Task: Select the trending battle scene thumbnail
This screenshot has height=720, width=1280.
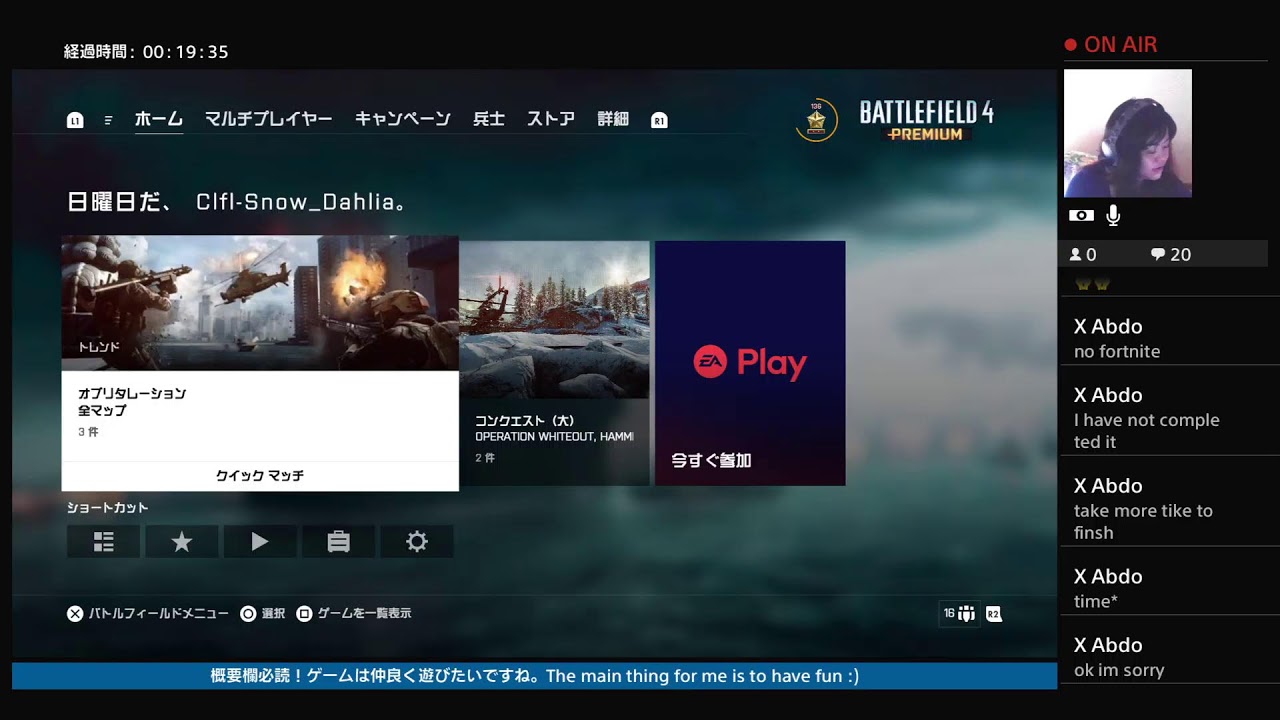Action: (x=260, y=303)
